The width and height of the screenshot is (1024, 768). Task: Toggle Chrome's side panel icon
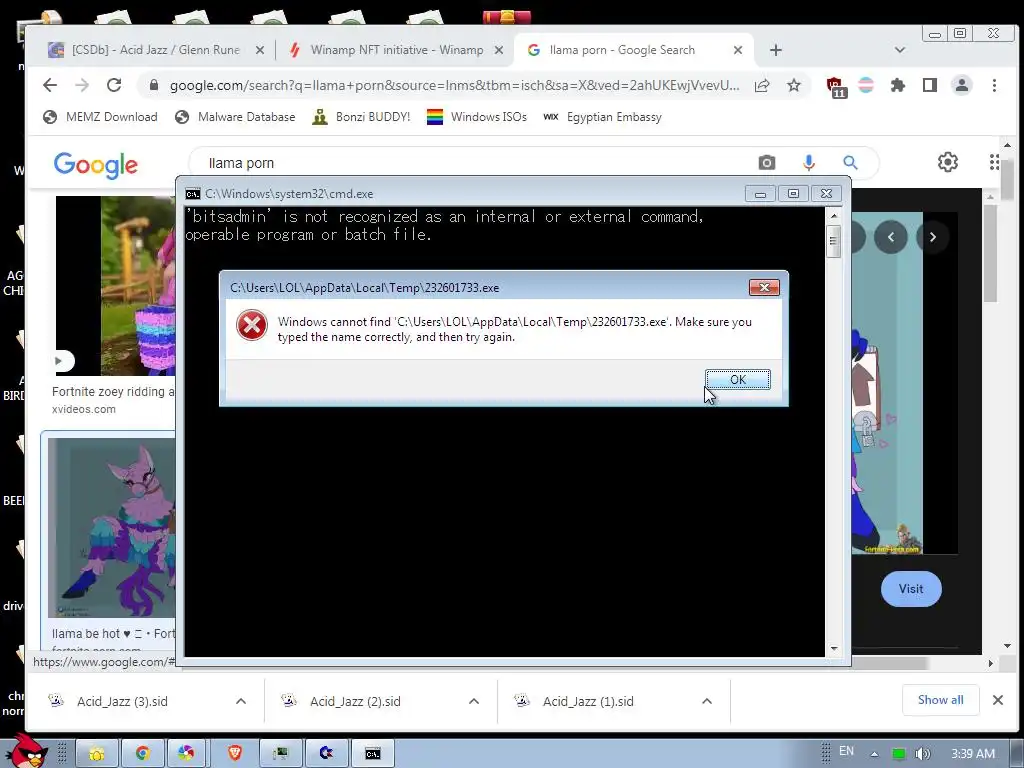pyautogui.click(x=929, y=85)
